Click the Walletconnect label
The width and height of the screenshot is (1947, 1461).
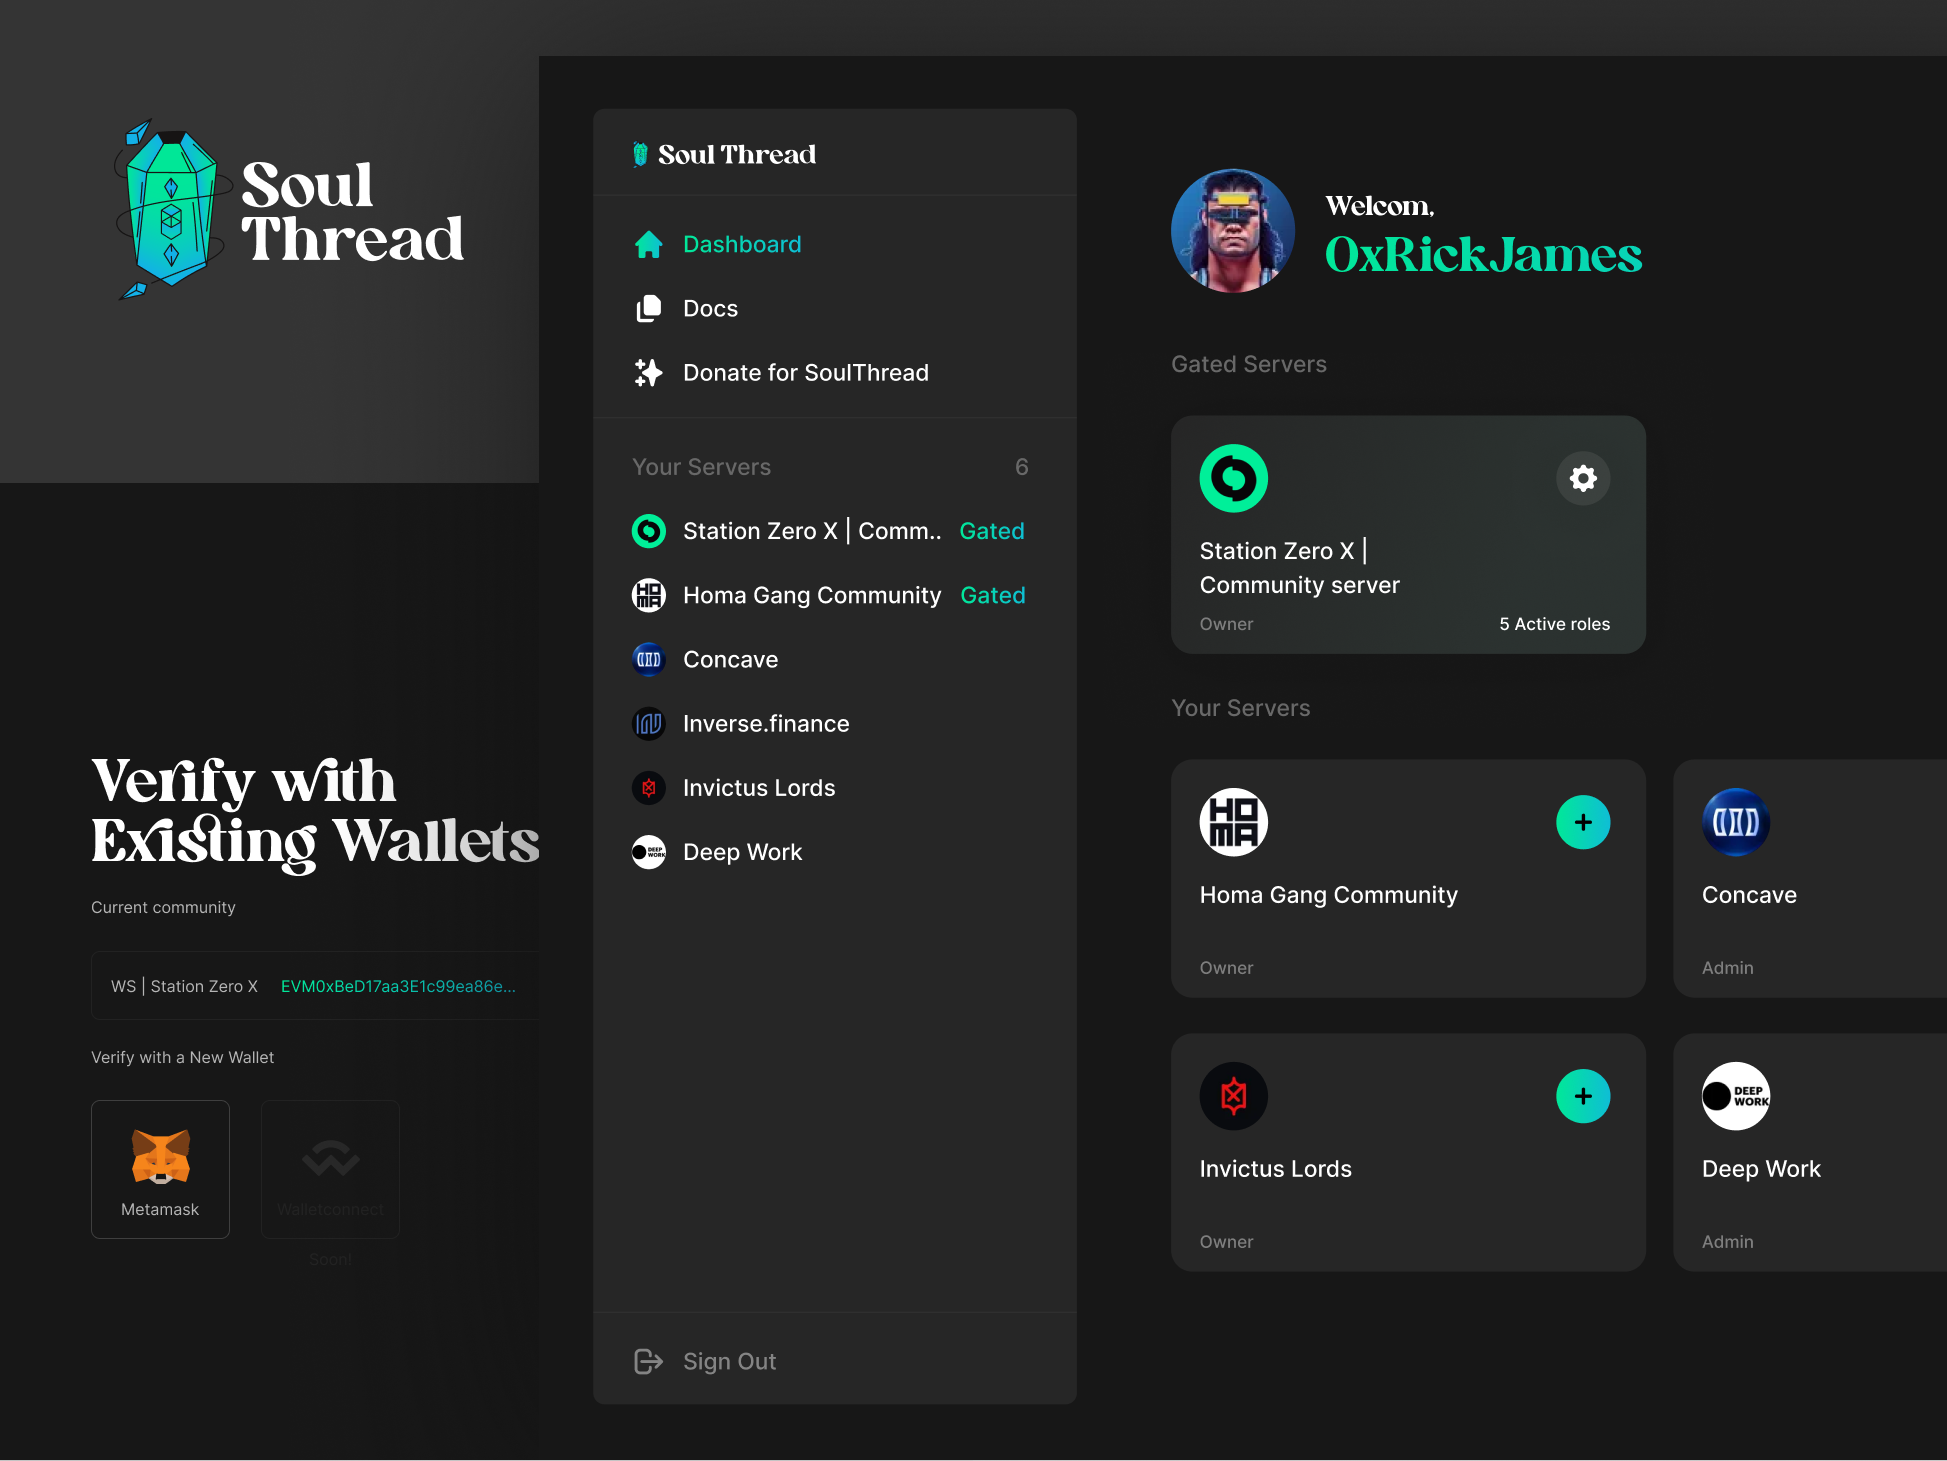pos(330,1209)
